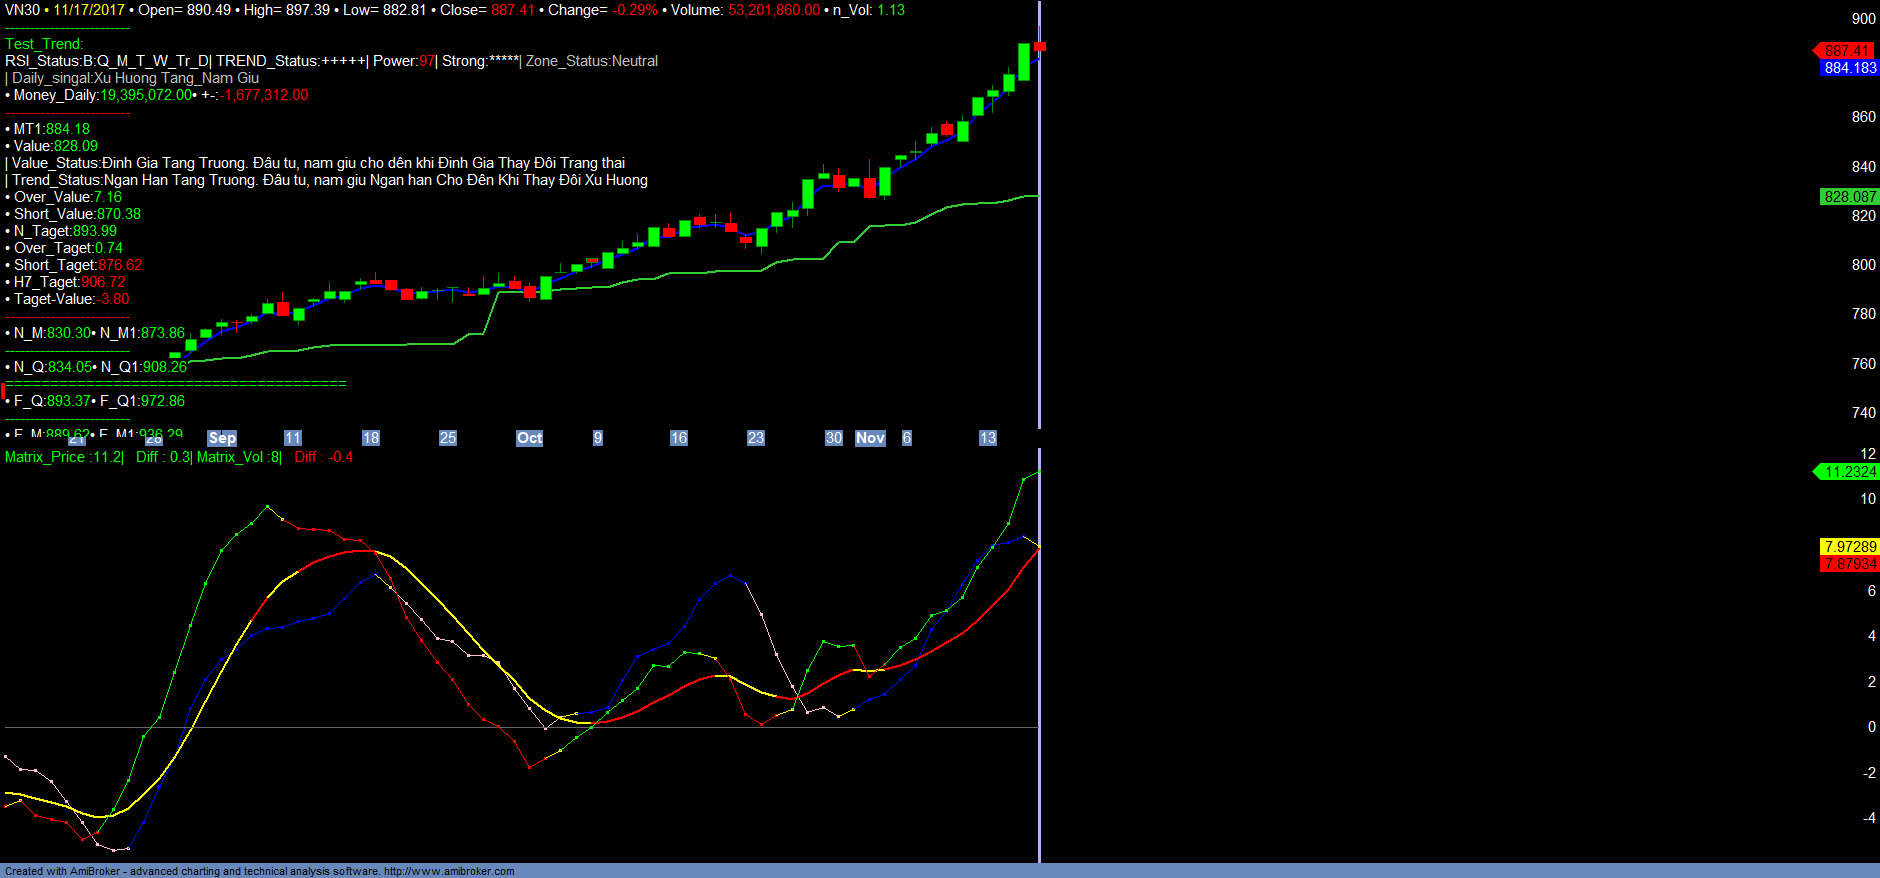1880x878 pixels.
Task: Select the November 13 date marker
Action: click(987, 438)
